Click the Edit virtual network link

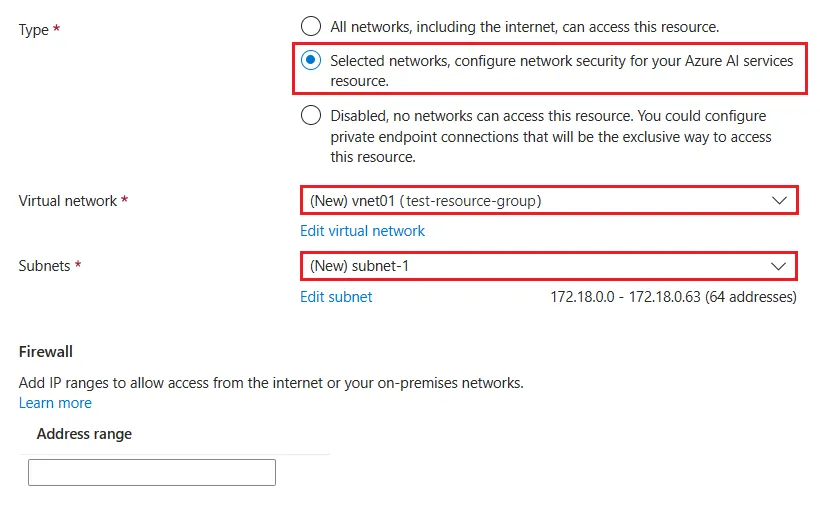362,231
